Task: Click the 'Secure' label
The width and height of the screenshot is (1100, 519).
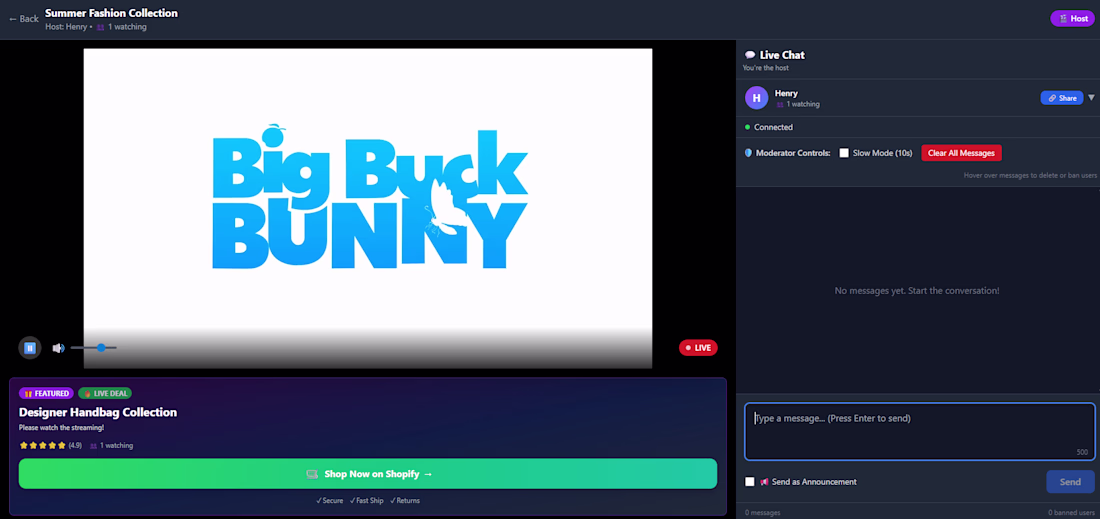Action: [329, 501]
